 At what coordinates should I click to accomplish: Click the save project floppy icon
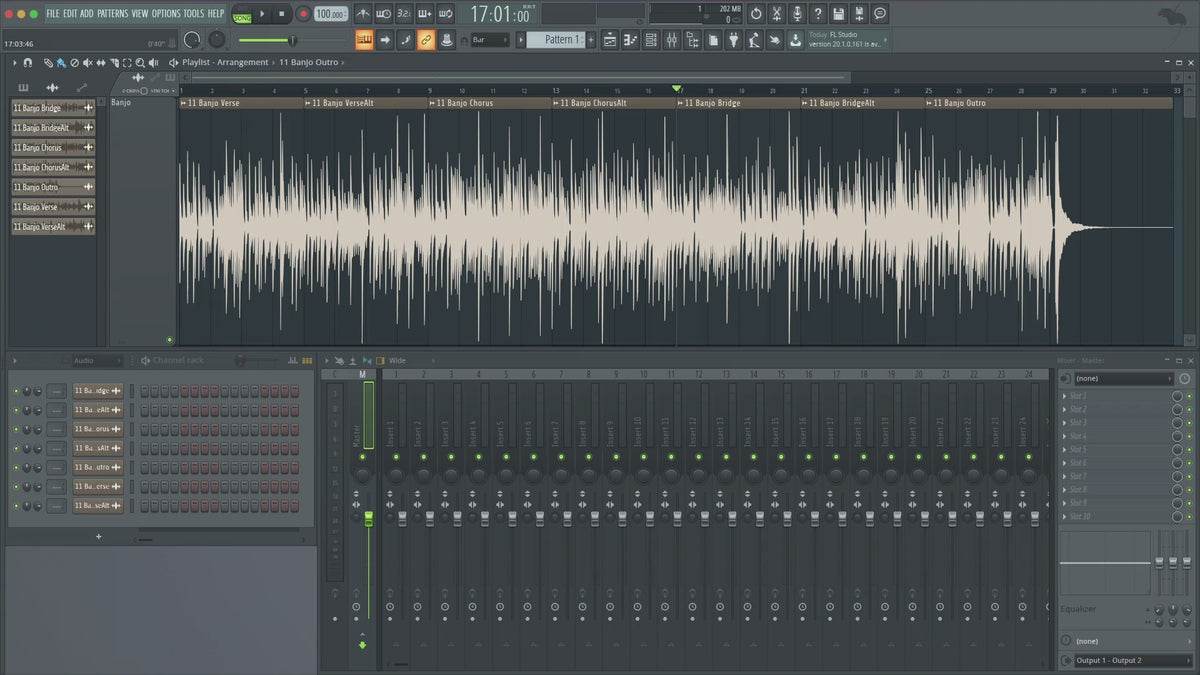838,14
